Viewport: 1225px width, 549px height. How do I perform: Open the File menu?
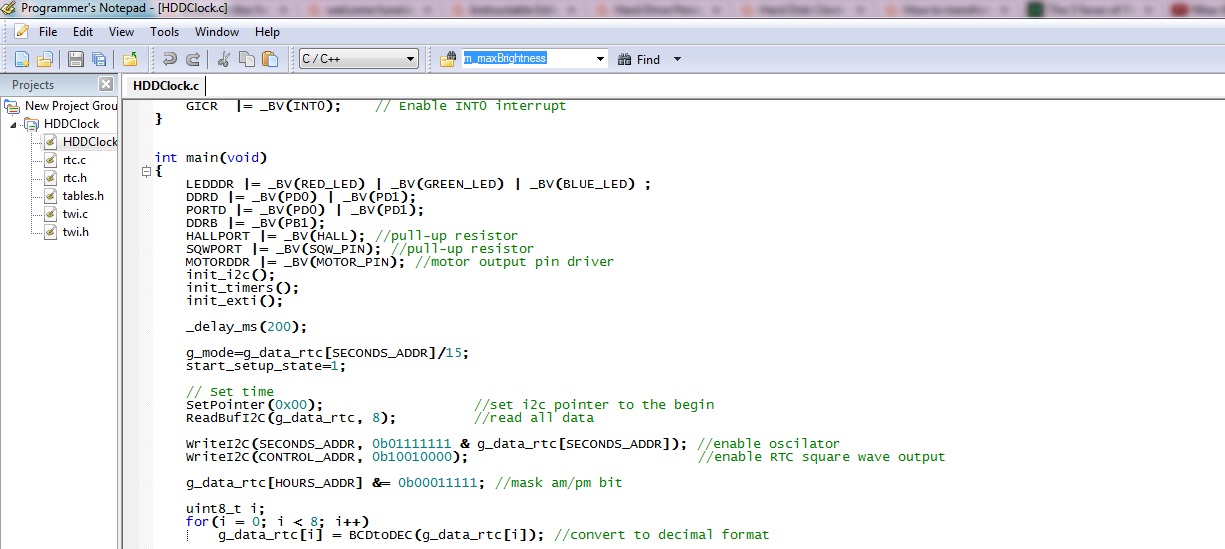(48, 32)
